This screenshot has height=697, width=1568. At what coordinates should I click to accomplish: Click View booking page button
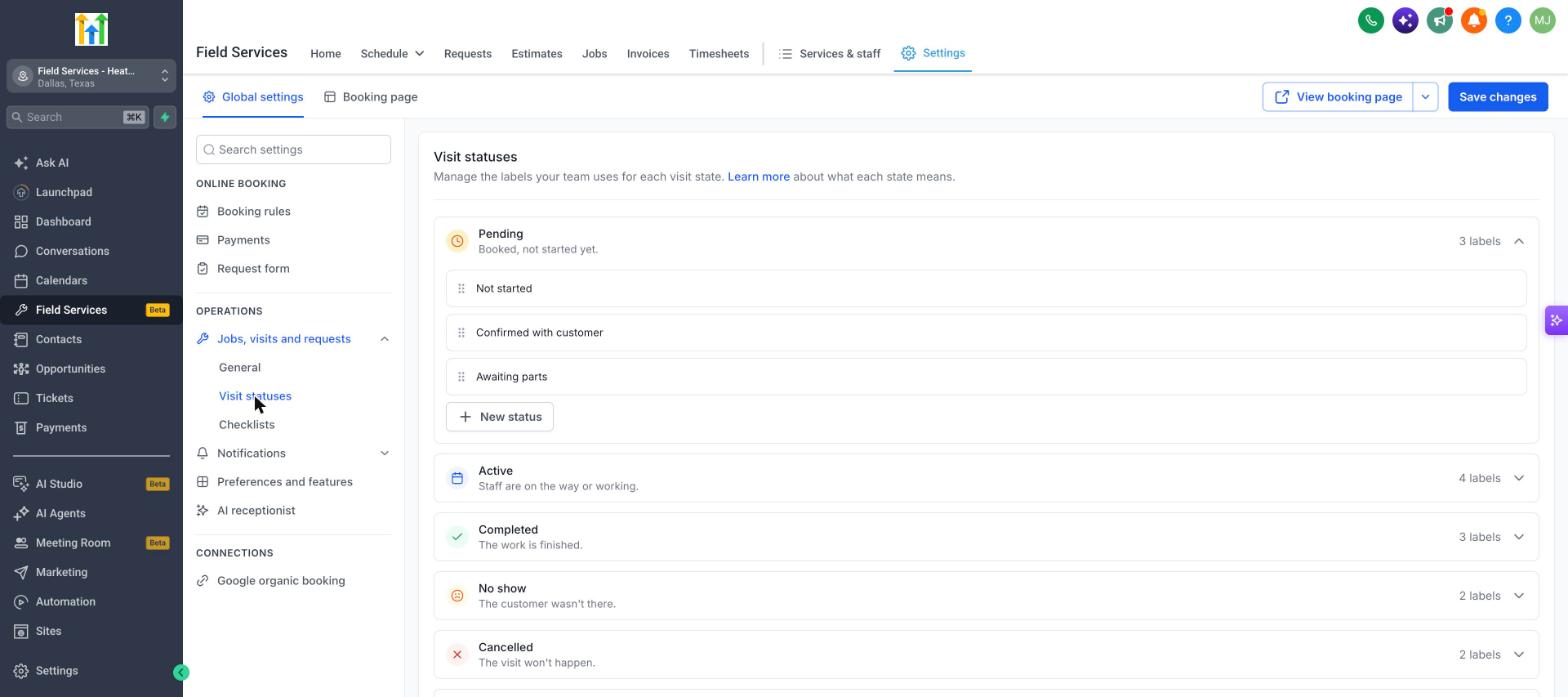click(x=1338, y=97)
